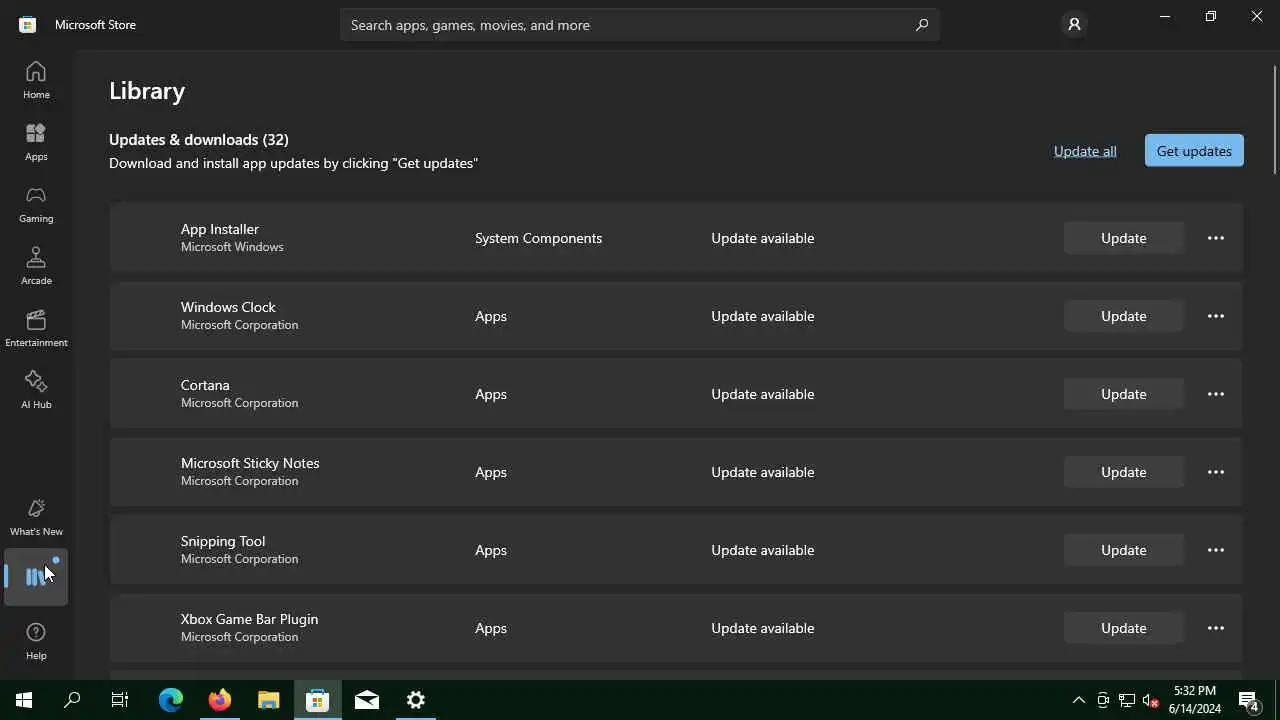Click the vertical scrollbar of the Library page
This screenshot has width=1280, height=720.
(1275, 120)
